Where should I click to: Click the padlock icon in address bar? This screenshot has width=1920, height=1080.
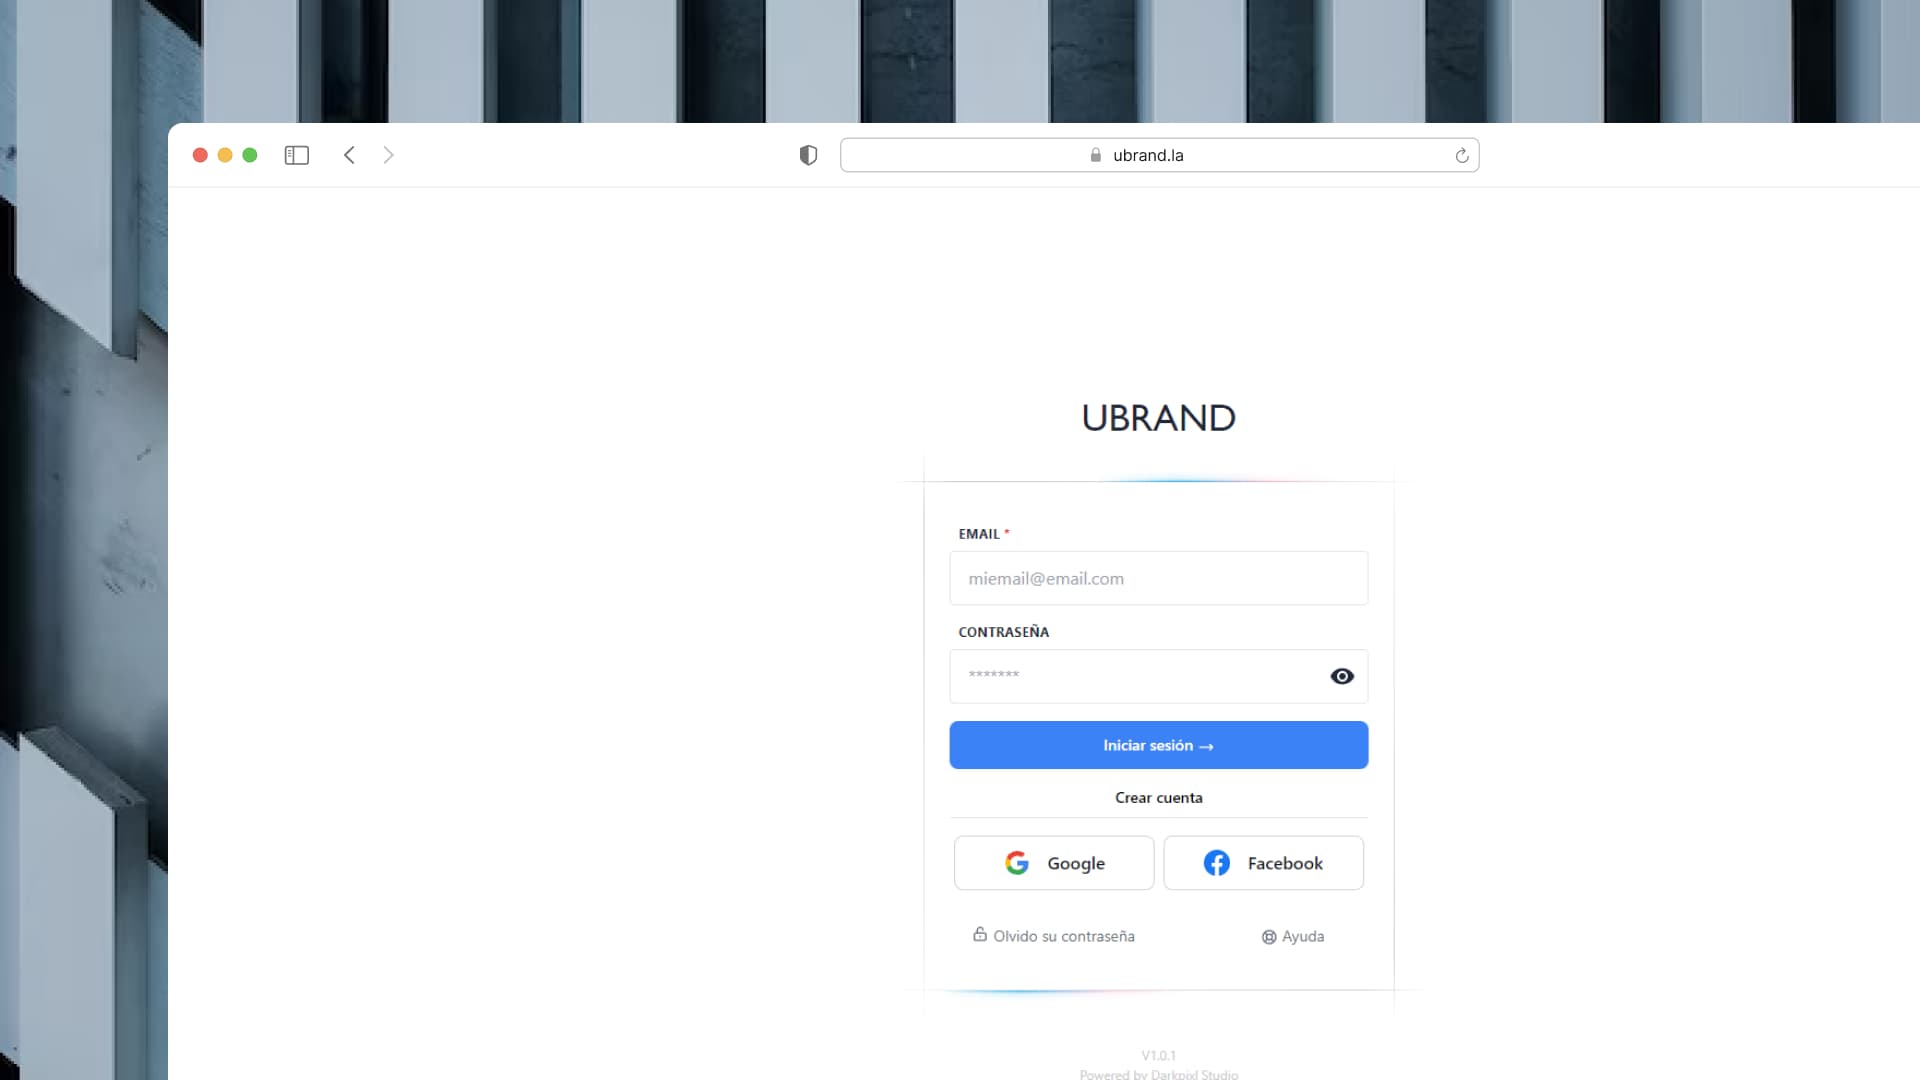(x=1095, y=155)
